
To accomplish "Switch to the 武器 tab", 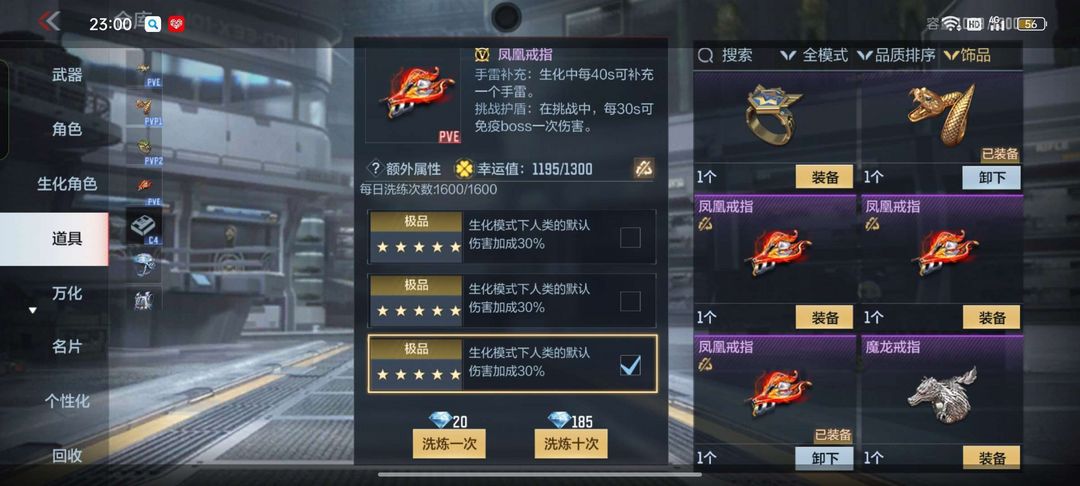I will click(x=67, y=75).
